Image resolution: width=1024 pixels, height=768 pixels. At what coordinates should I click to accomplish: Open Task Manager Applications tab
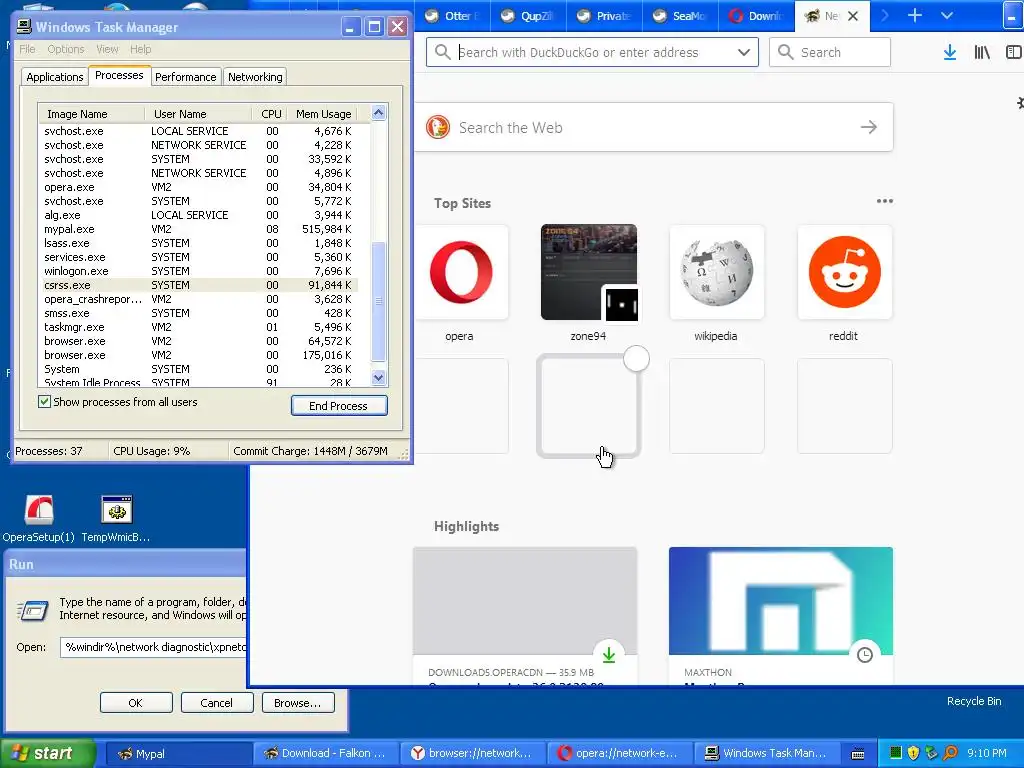pyautogui.click(x=55, y=77)
